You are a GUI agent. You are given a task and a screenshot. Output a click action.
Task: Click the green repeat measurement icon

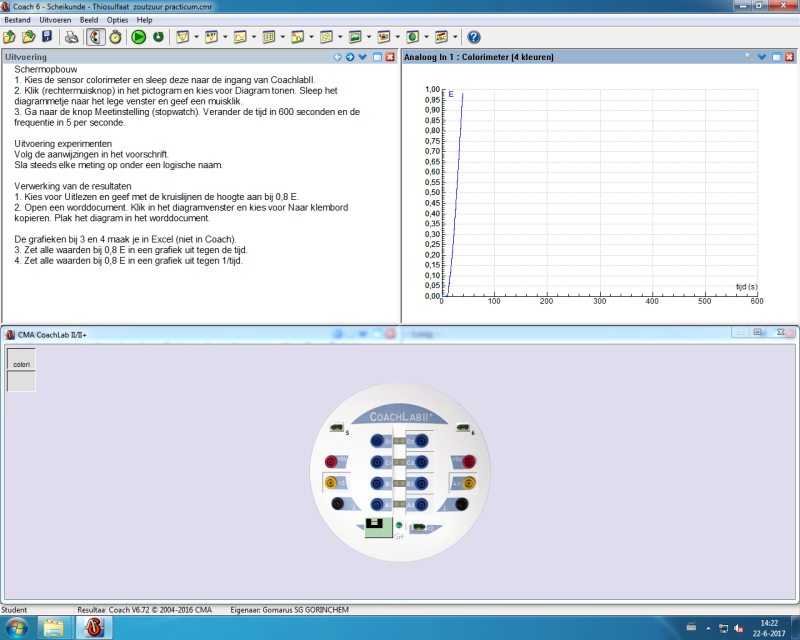158,37
